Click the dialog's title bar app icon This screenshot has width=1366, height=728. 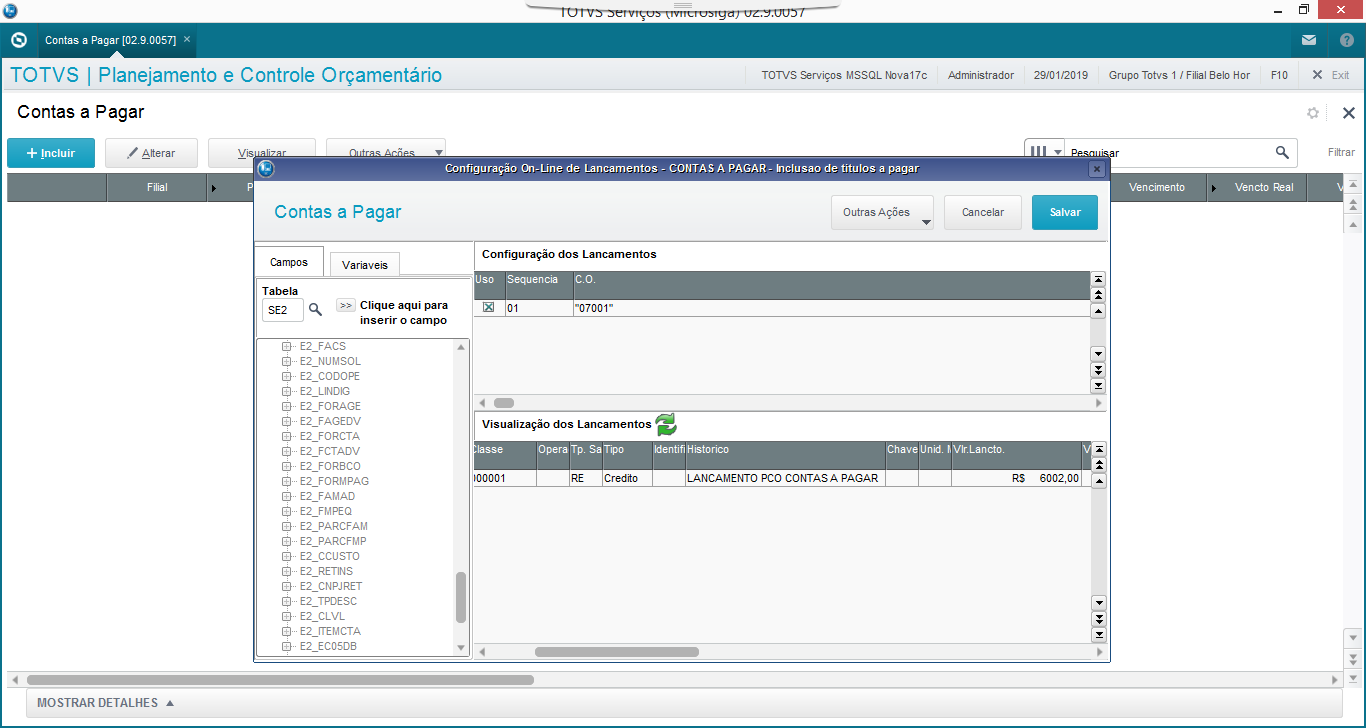click(266, 168)
